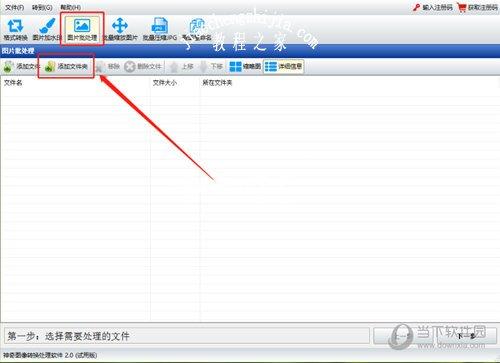Open the 批量压缩JPG compression tool
Screen dimensions: 500x363
point(160,30)
